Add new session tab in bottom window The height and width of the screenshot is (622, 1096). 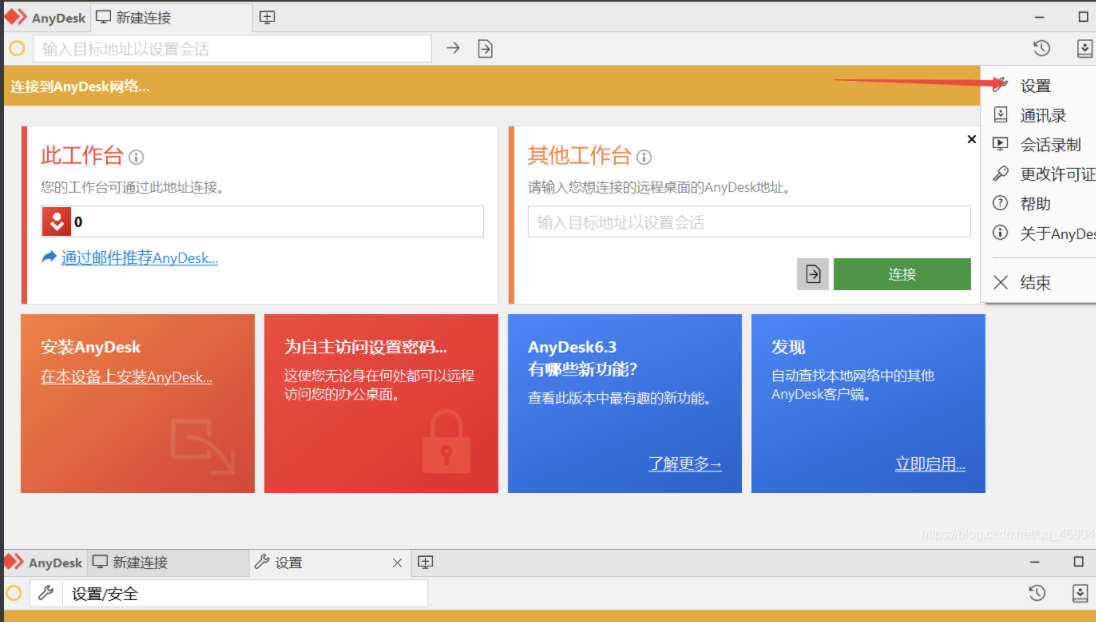click(x=425, y=562)
